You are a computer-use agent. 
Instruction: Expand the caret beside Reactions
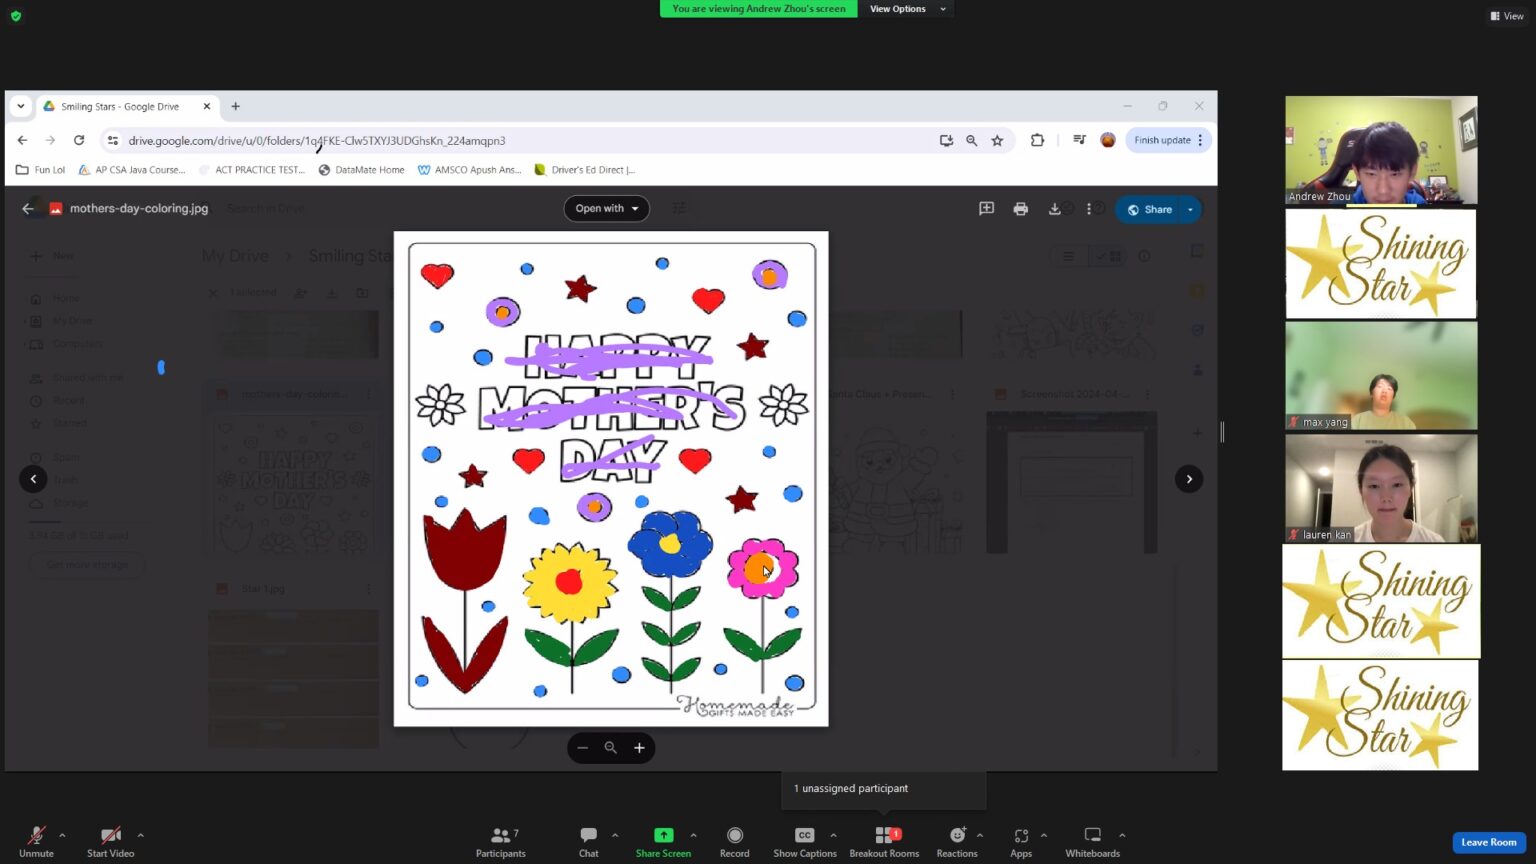pyautogui.click(x=980, y=835)
